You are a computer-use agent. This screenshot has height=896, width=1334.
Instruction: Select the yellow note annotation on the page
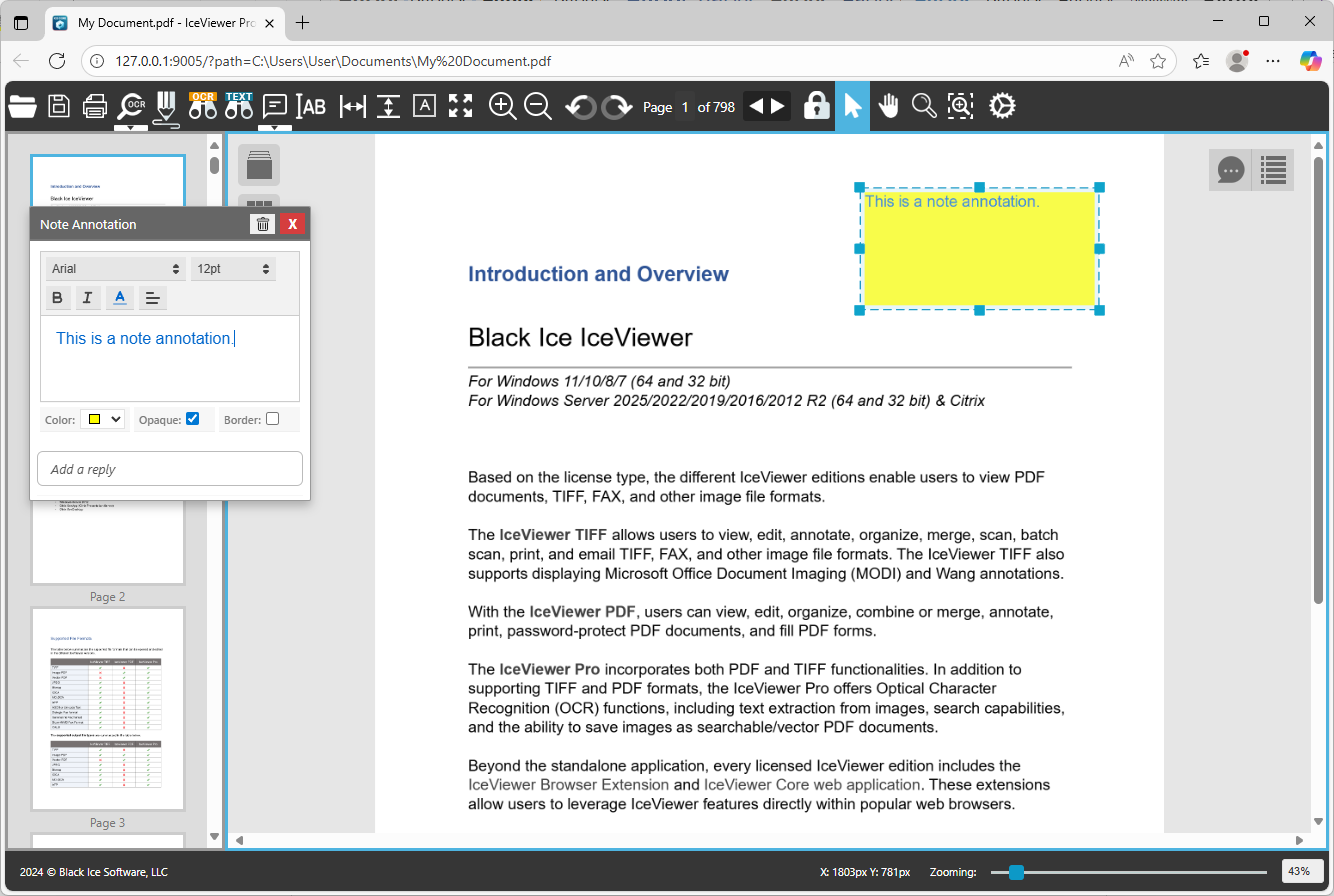tap(980, 248)
